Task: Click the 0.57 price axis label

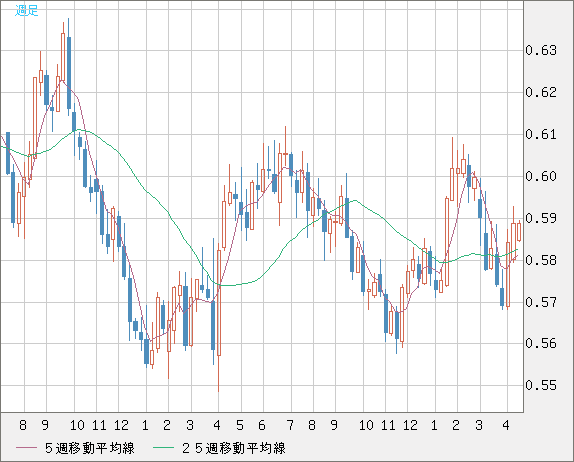Action: click(x=541, y=302)
